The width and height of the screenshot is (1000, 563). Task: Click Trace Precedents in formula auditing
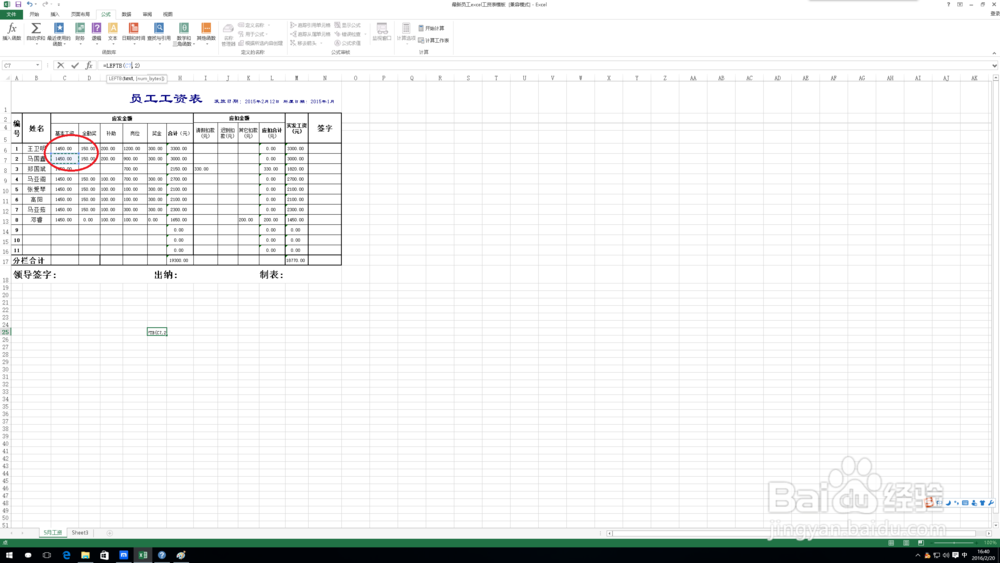click(311, 26)
